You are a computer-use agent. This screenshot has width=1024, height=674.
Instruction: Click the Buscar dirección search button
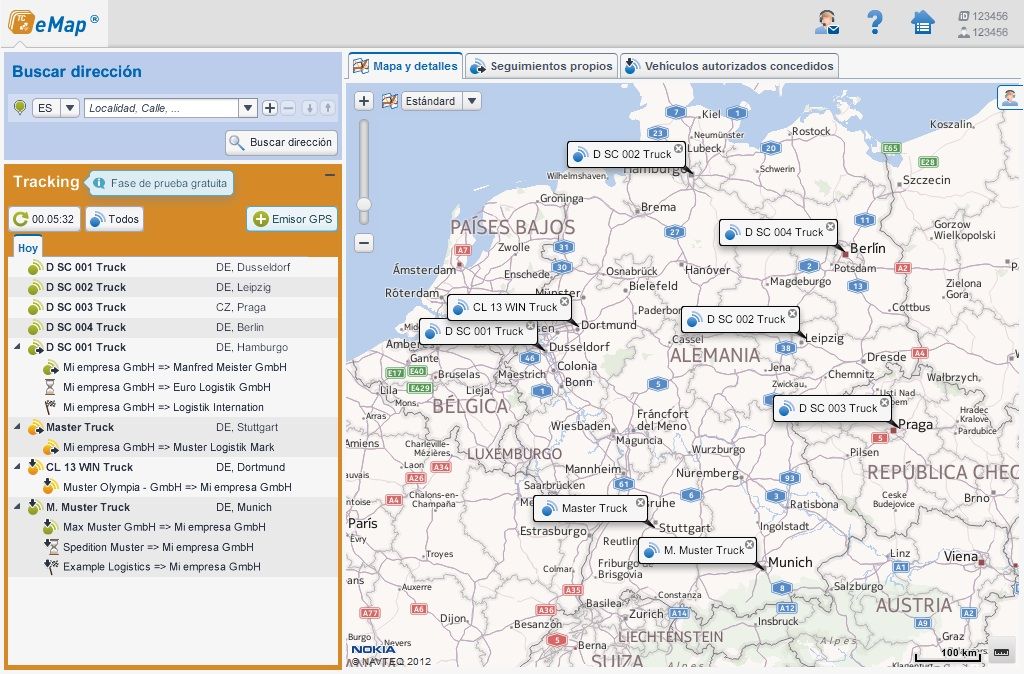point(281,142)
